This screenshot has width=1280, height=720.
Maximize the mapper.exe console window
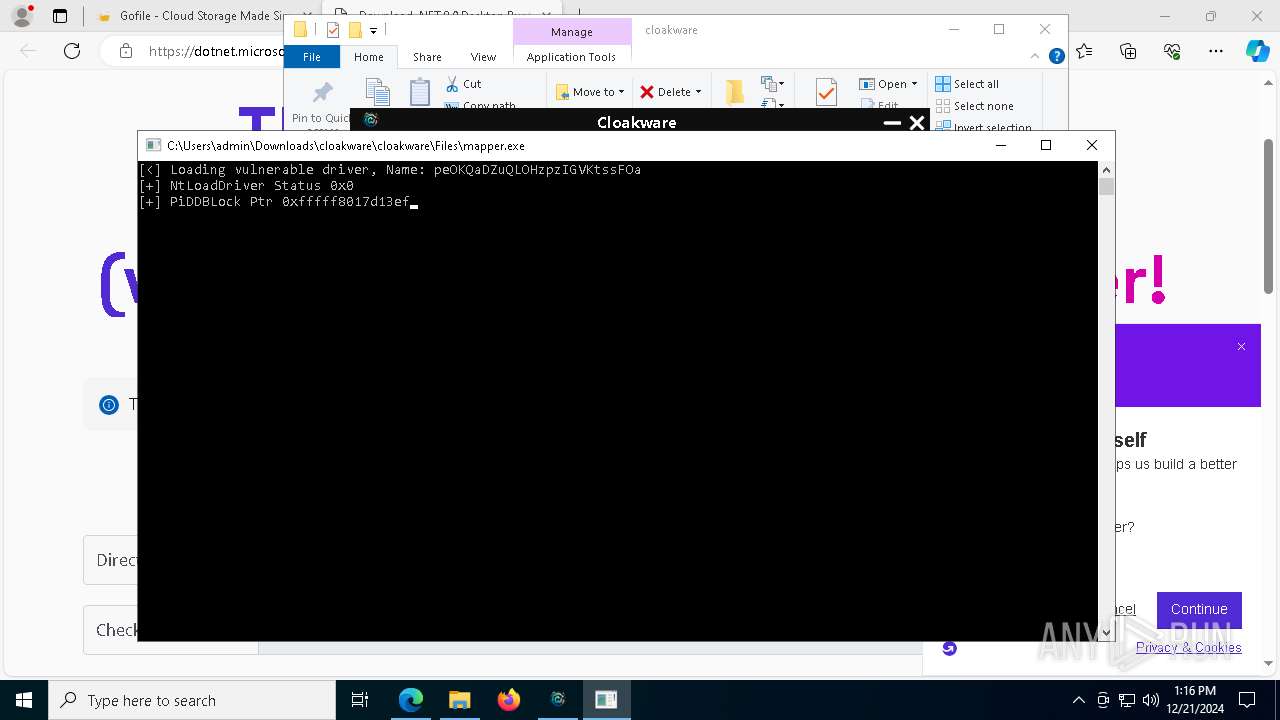(x=1046, y=145)
